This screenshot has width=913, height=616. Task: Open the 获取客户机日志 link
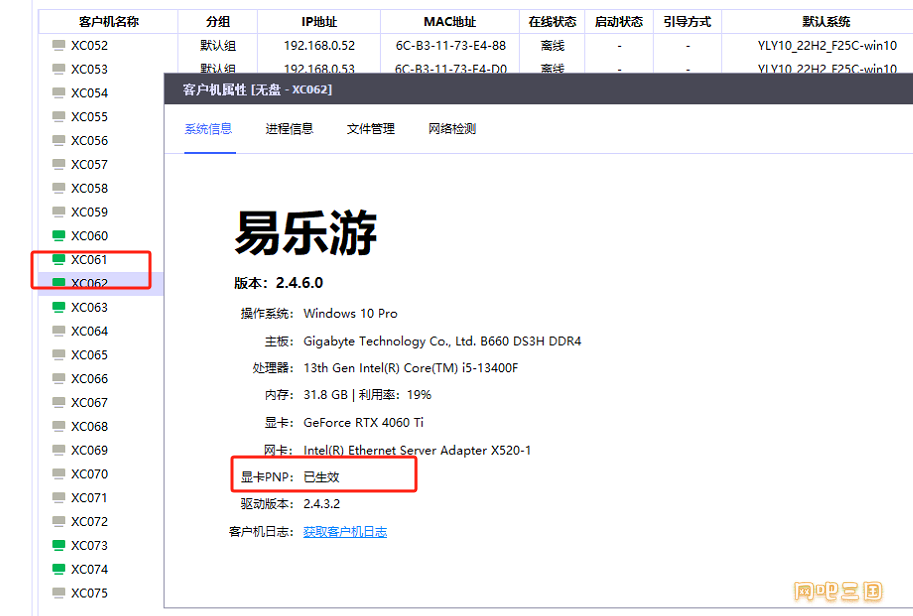pos(345,532)
